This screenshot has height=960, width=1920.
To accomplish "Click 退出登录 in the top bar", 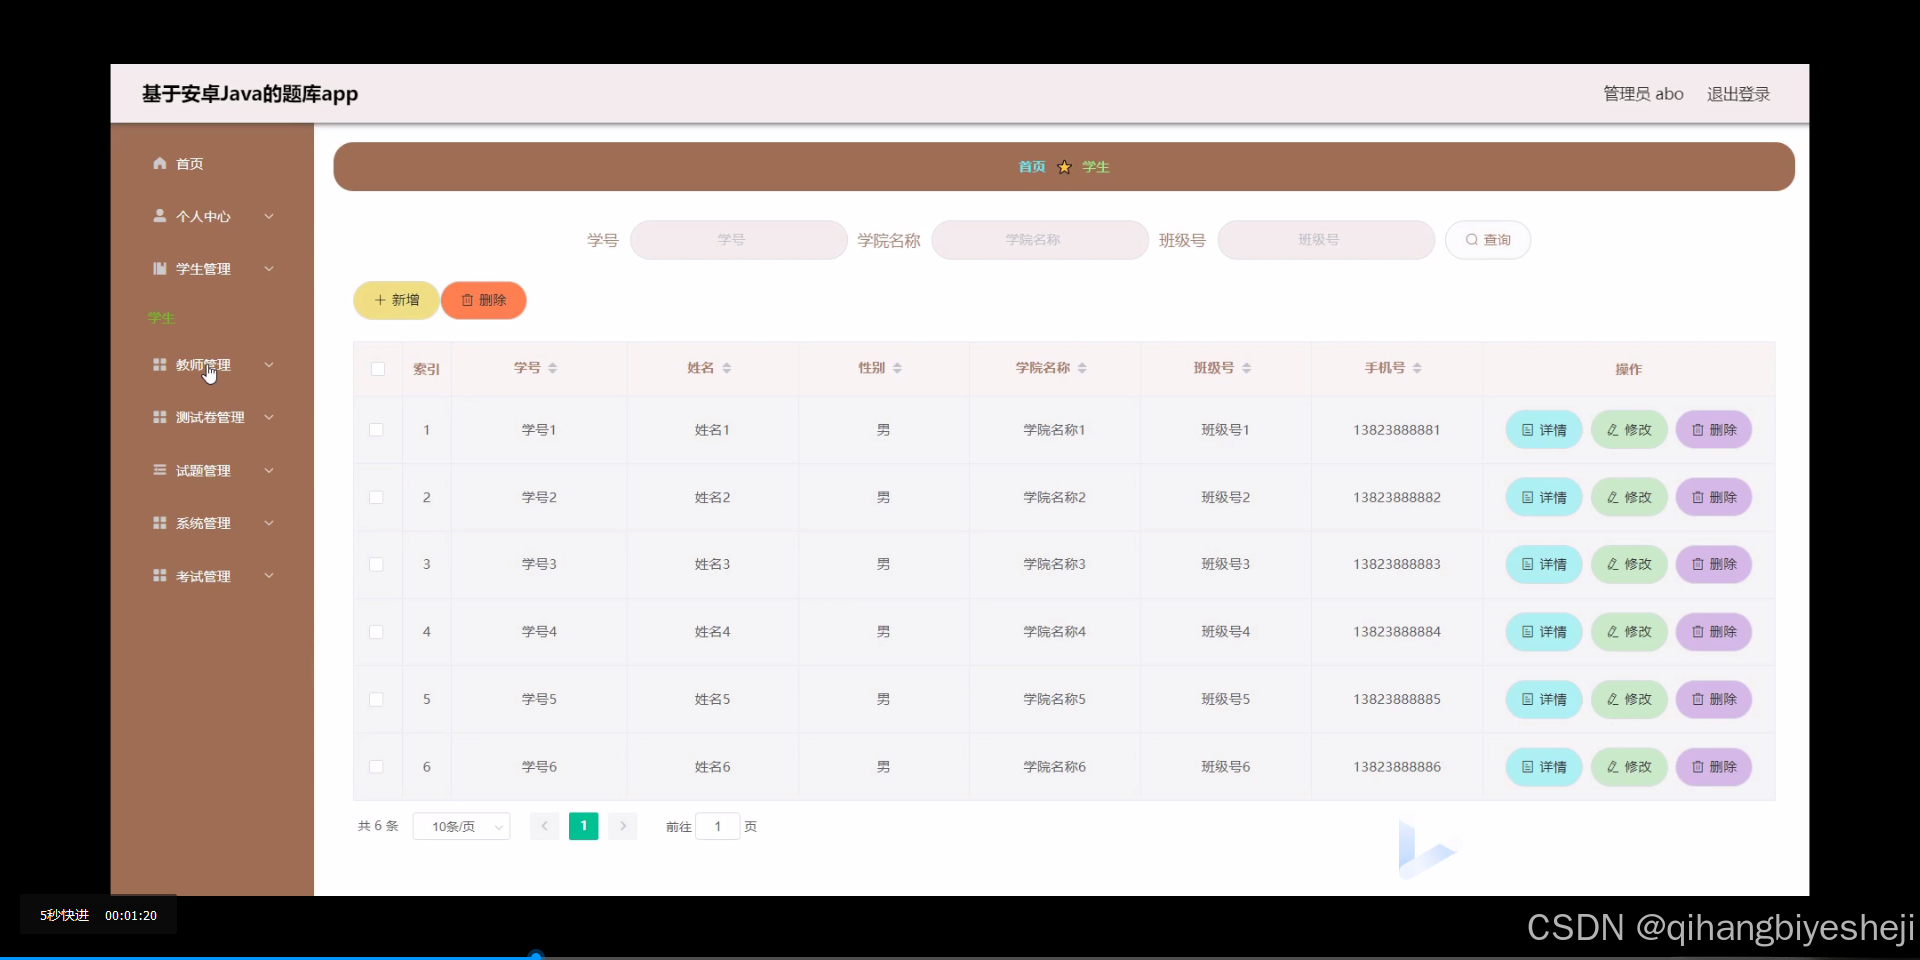I will pyautogui.click(x=1737, y=93).
